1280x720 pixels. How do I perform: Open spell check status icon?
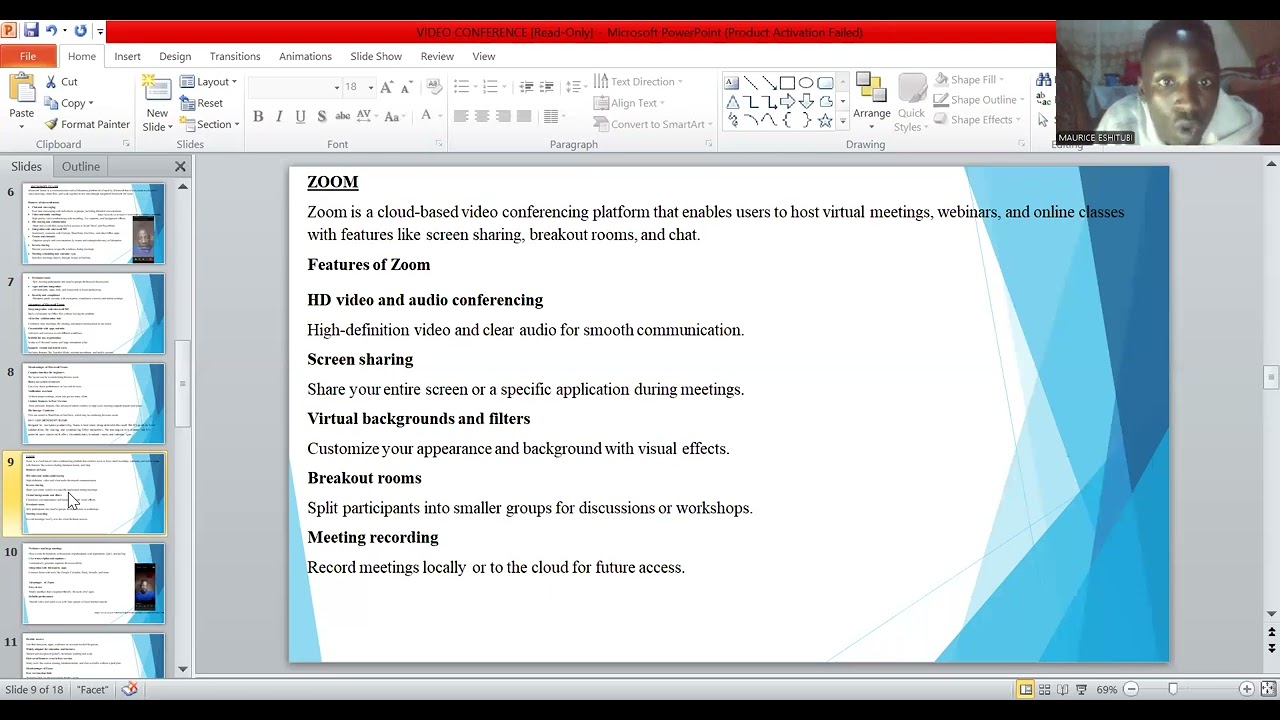tap(129, 689)
